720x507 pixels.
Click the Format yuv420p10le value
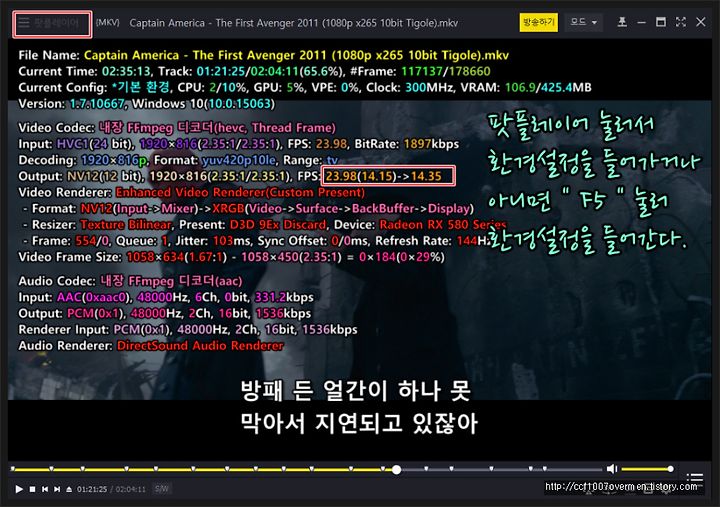(239, 160)
